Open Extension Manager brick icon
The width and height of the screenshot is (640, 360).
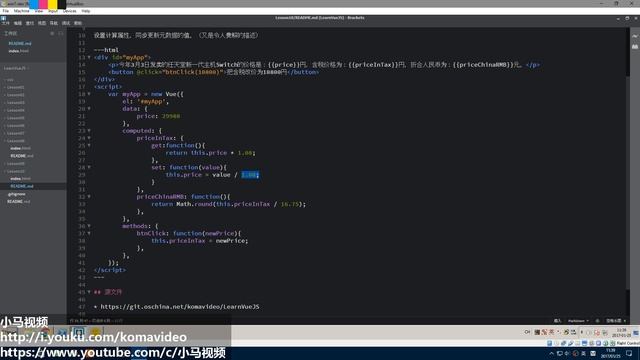tap(635, 47)
